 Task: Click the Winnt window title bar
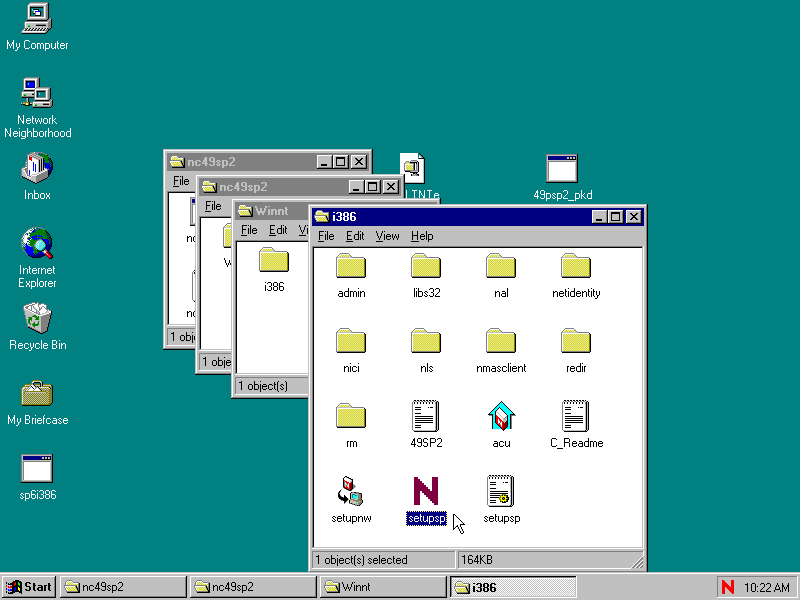[x=272, y=211]
